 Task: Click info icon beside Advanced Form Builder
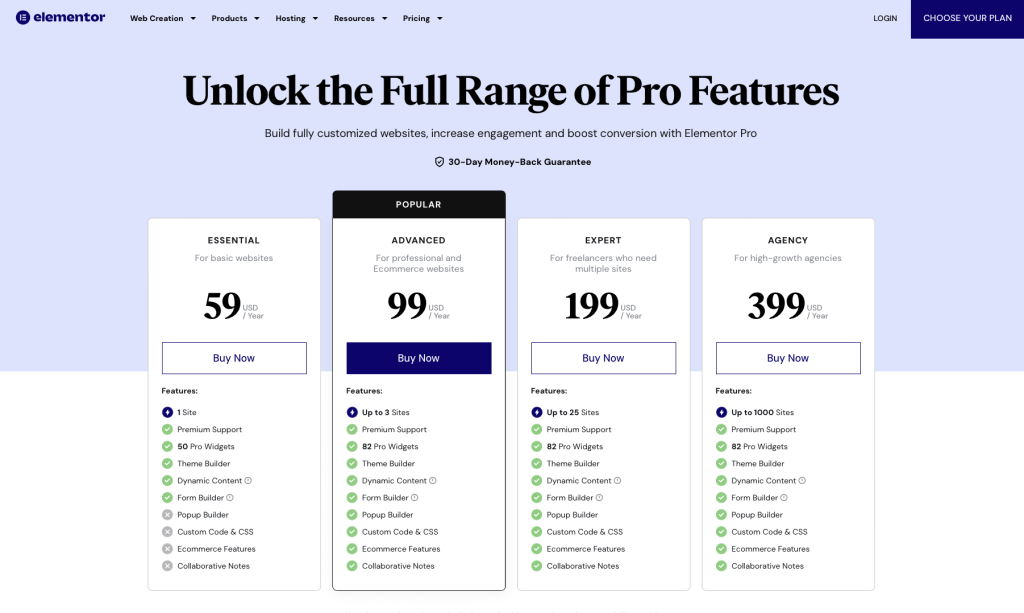(x=415, y=498)
